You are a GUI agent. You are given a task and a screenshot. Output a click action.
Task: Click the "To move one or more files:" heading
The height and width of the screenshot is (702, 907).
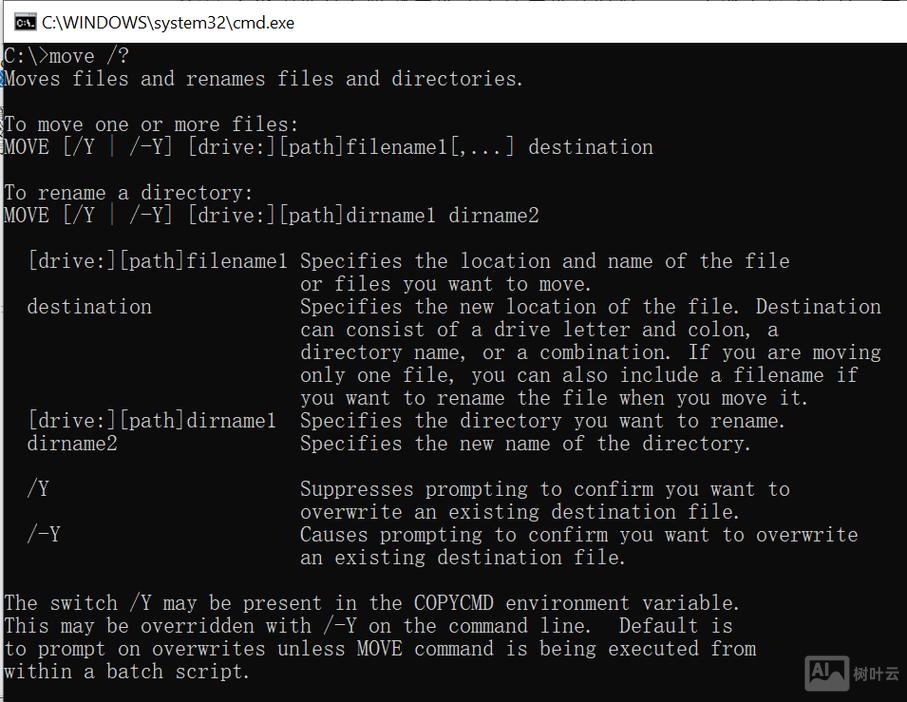[x=152, y=125]
